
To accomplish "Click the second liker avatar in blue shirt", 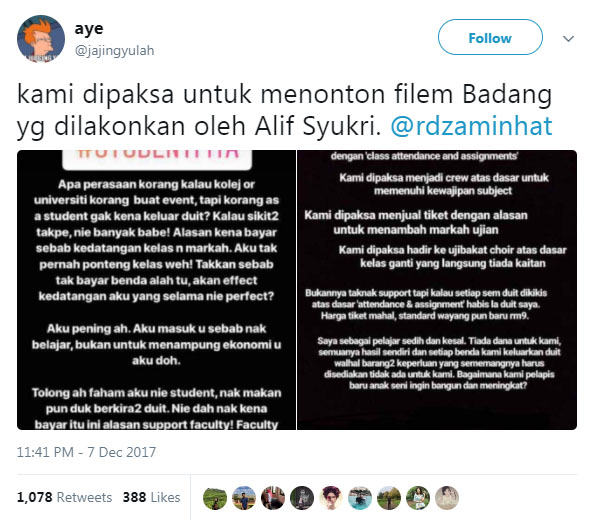I will point(244,498).
